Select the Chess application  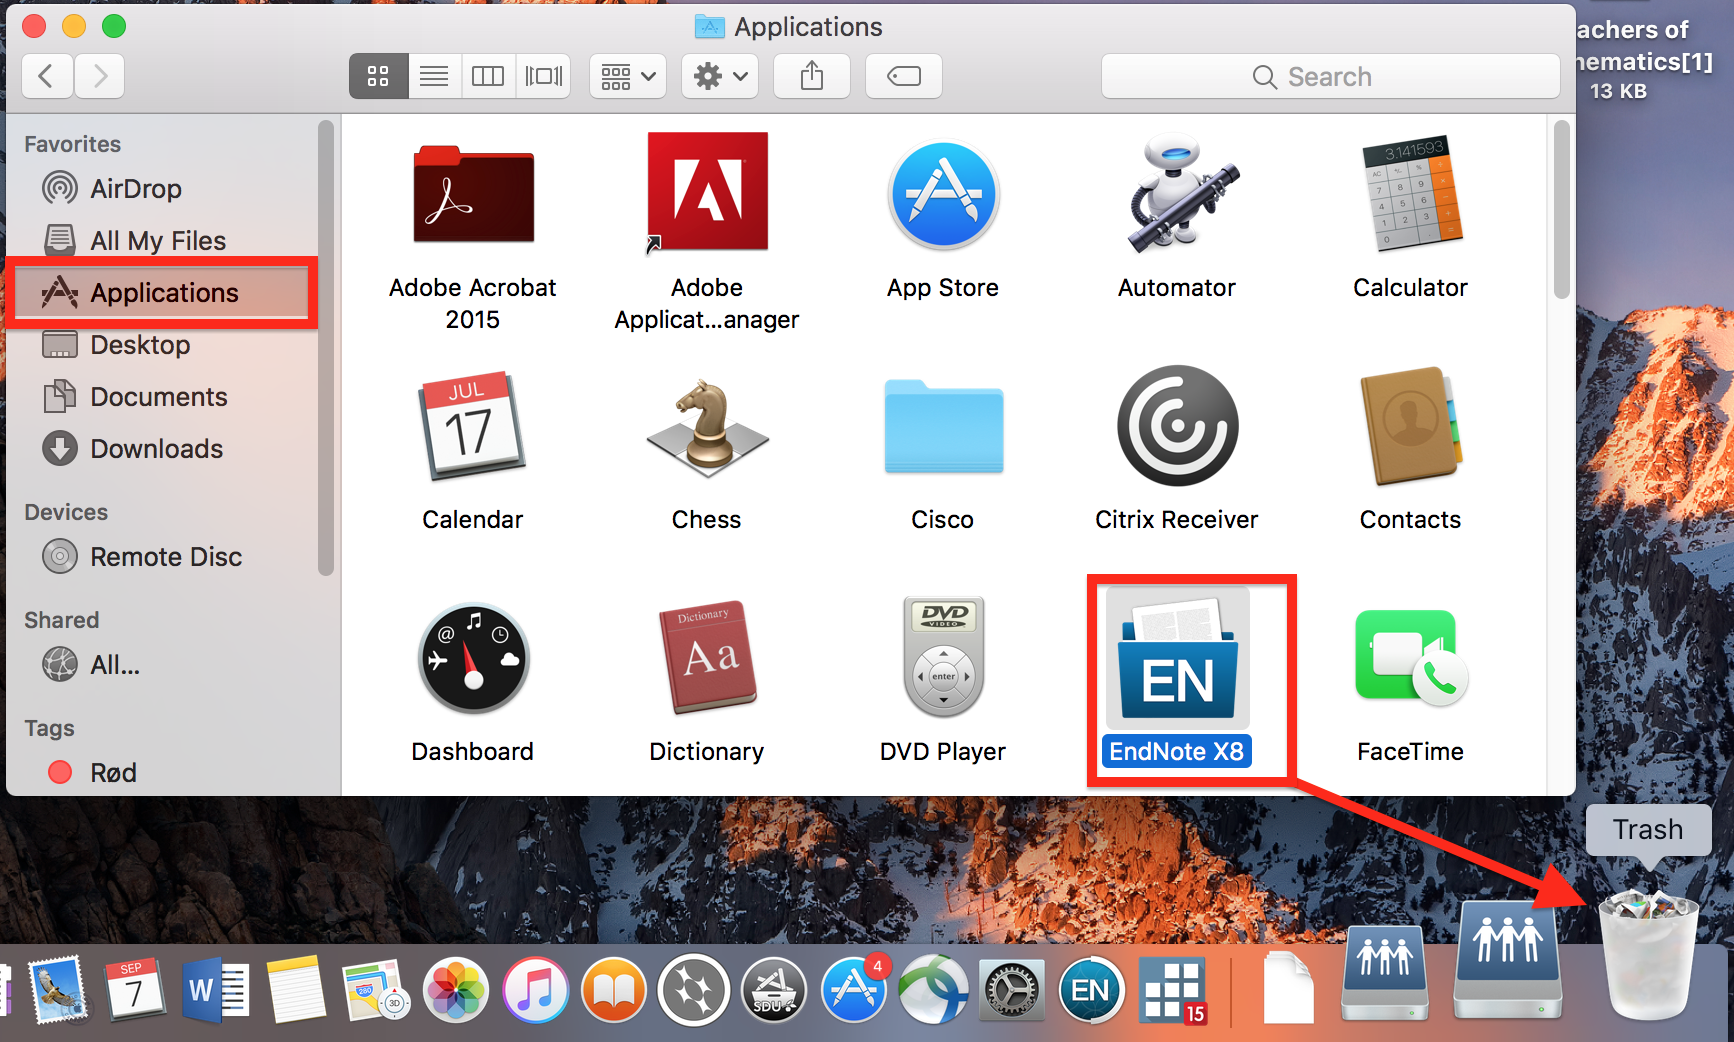pos(707,427)
